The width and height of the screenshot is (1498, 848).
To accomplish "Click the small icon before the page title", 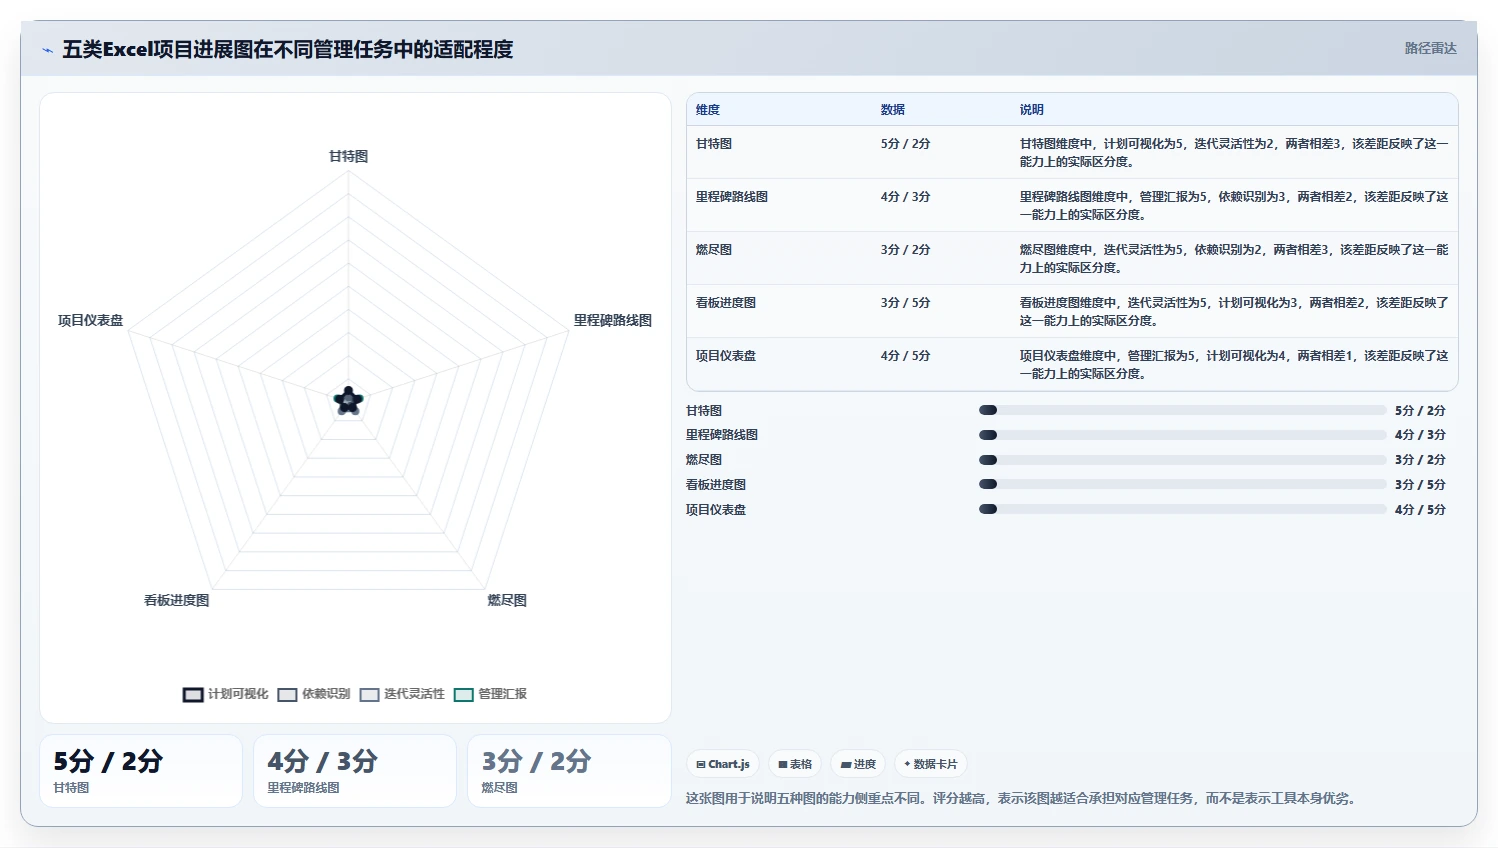I will 47,50.
